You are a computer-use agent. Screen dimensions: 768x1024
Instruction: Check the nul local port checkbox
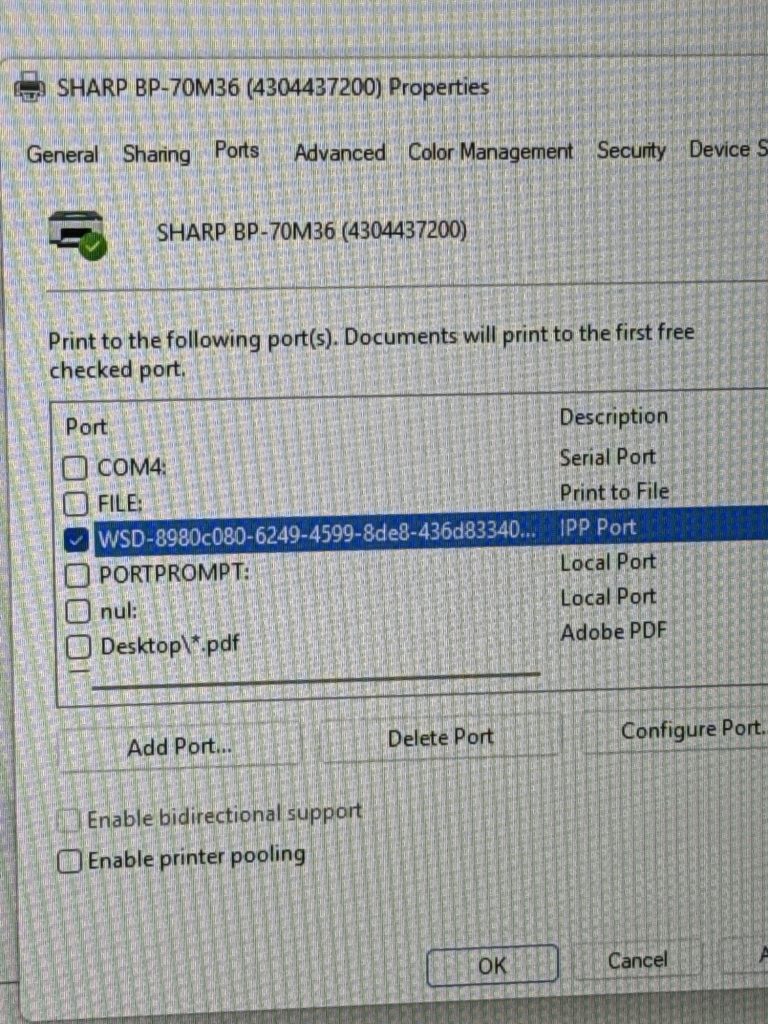[x=77, y=610]
